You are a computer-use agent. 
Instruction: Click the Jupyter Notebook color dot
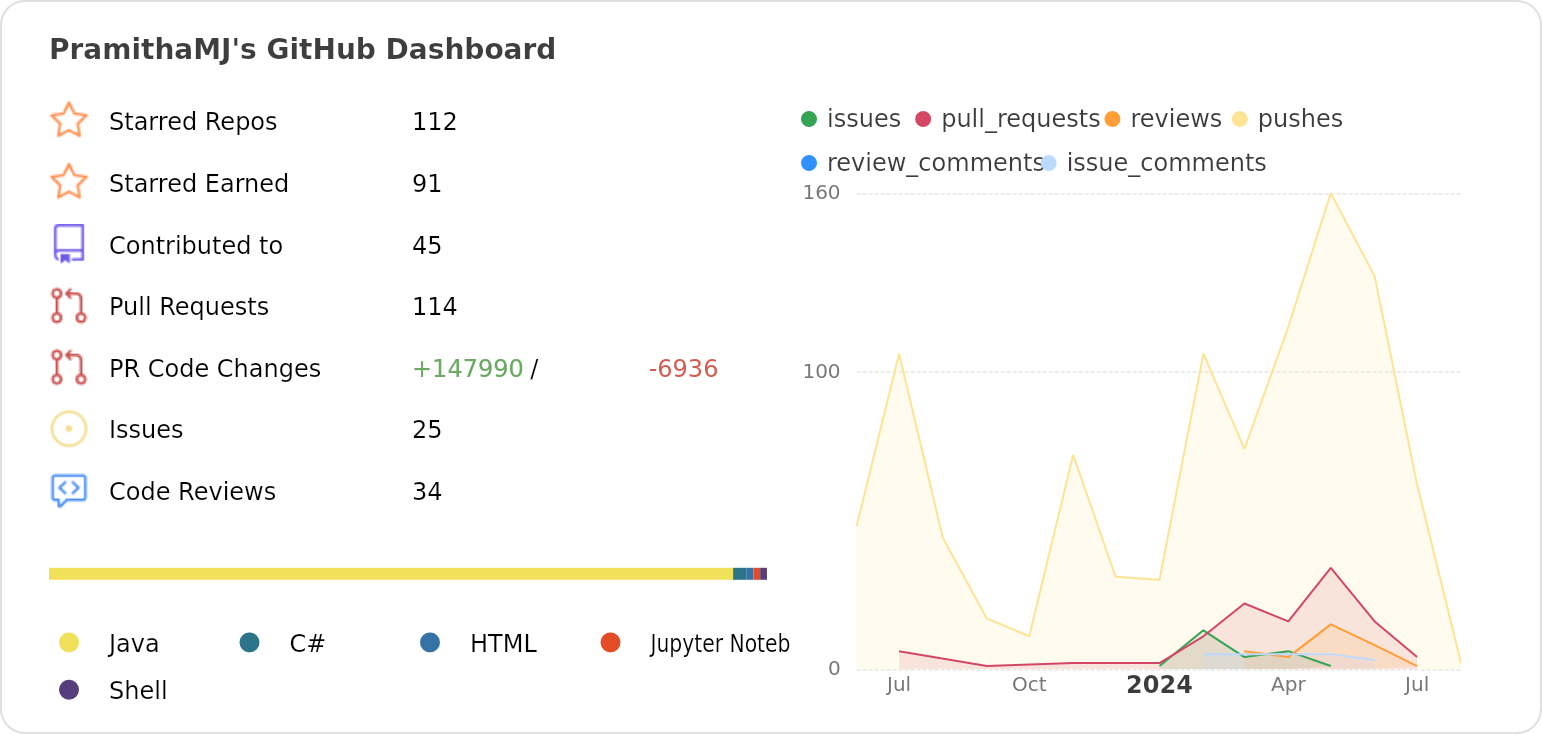[x=611, y=642]
